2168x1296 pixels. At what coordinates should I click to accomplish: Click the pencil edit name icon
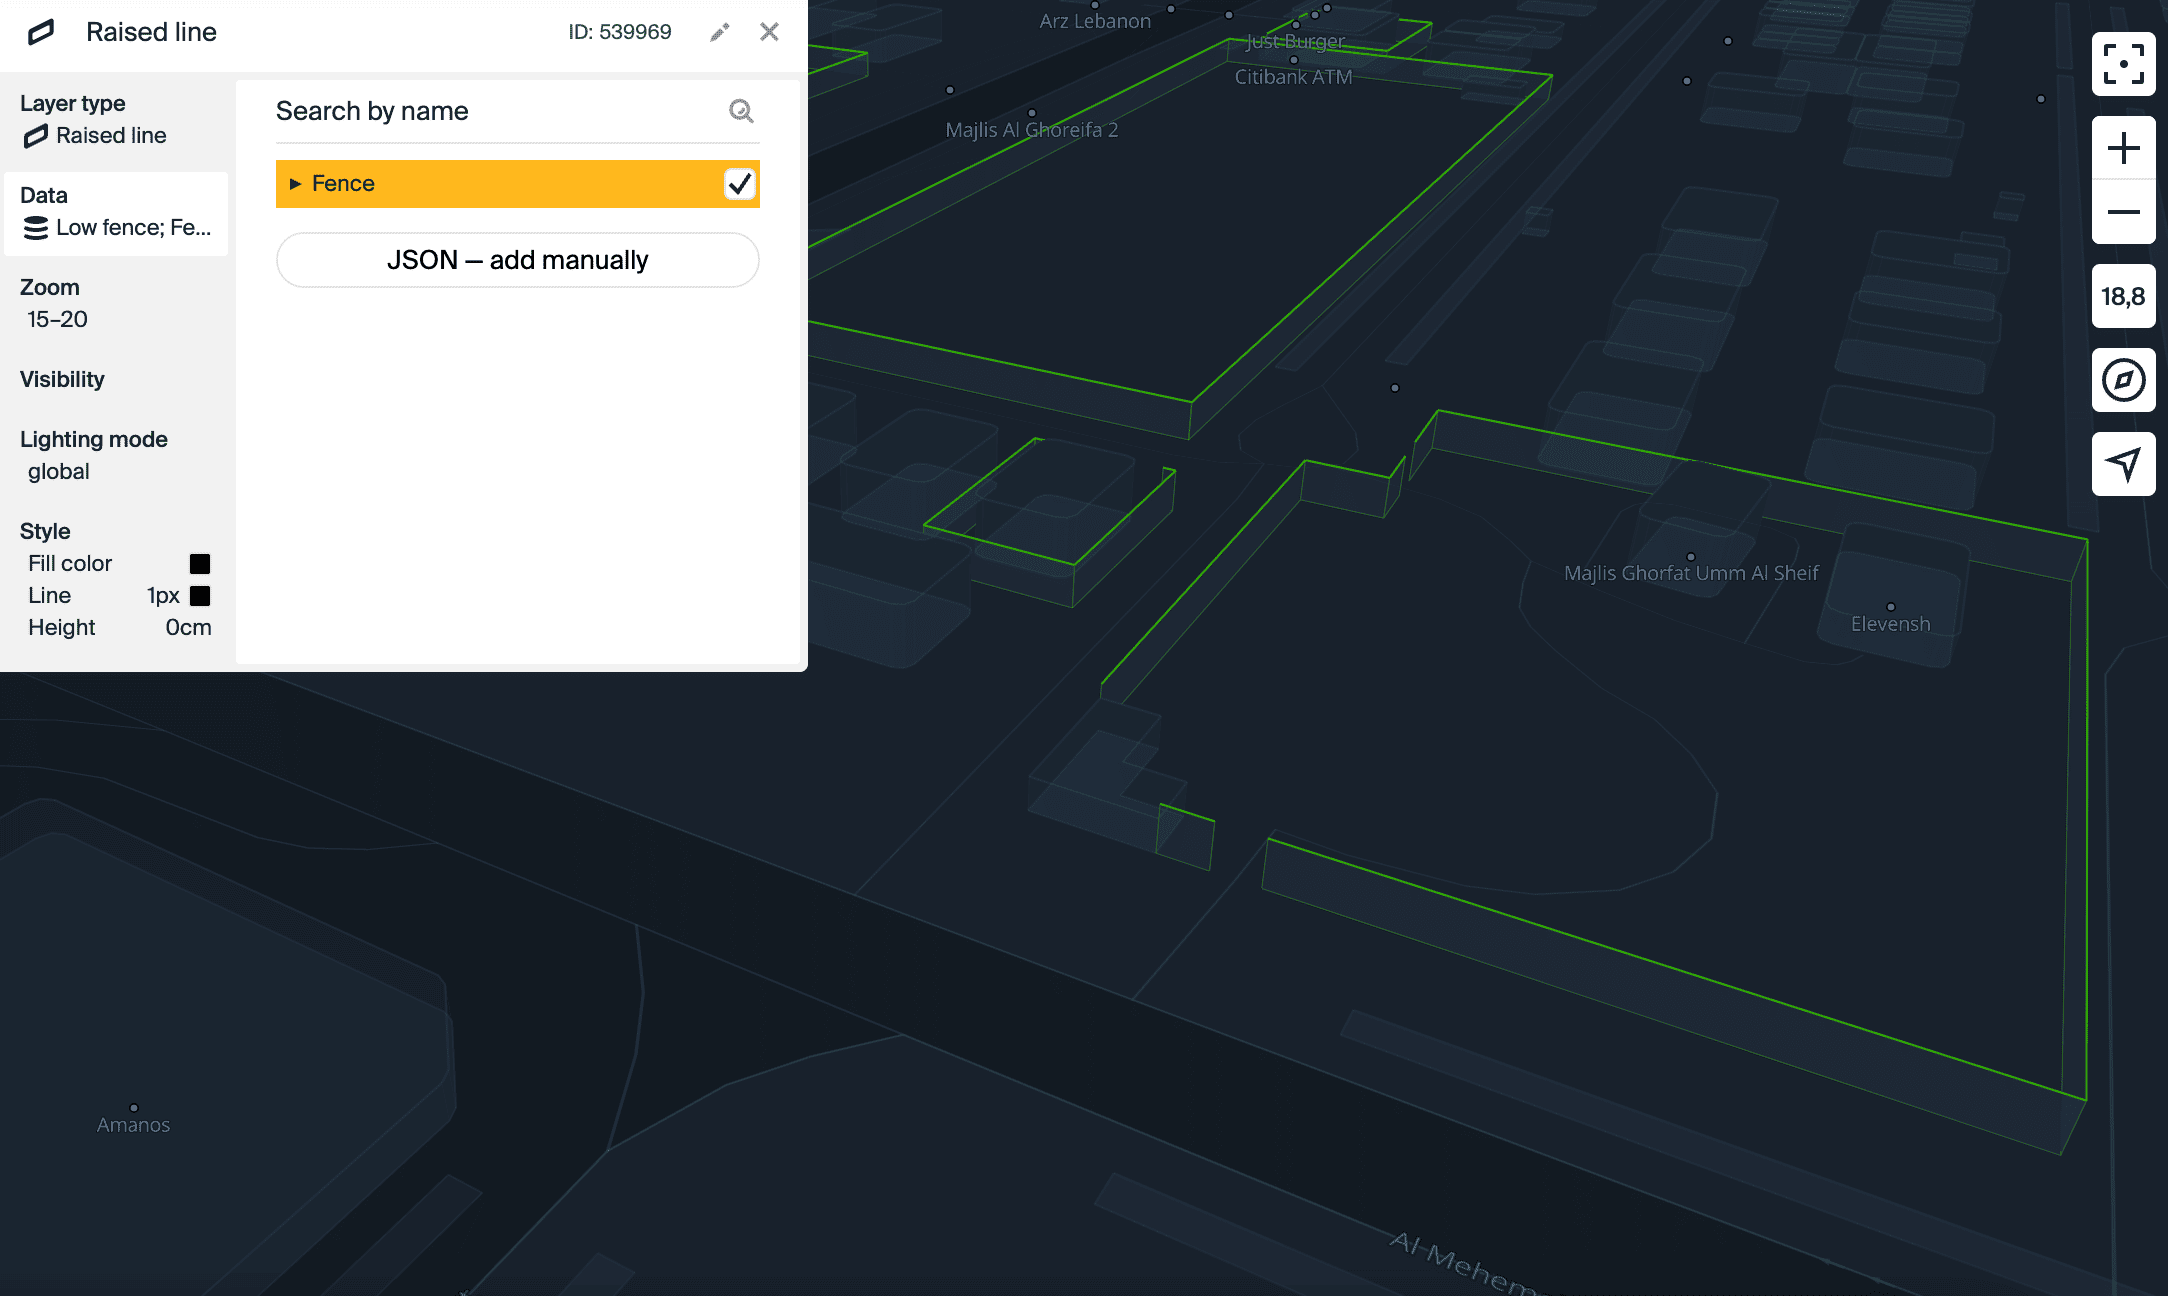[x=720, y=32]
